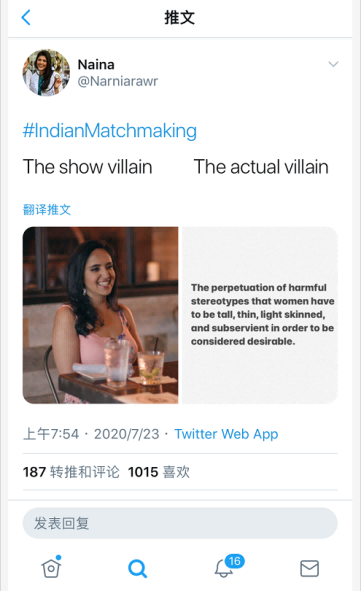Open the #IndianMatchmaking hashtag
The image size is (362, 592).
[x=109, y=131]
